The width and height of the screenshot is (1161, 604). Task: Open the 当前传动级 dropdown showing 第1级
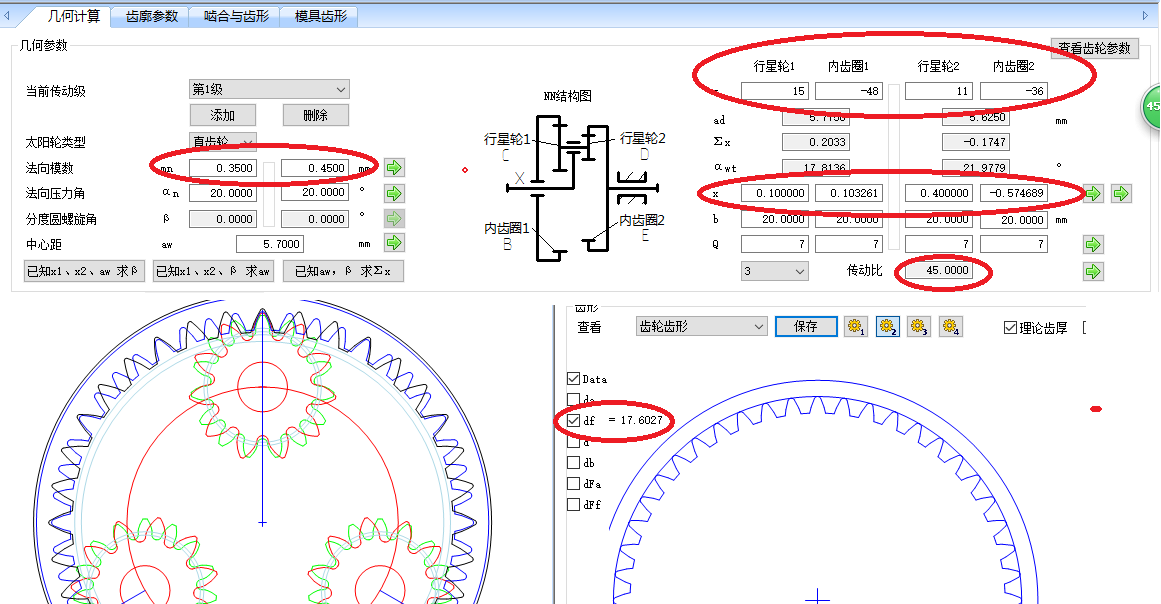[270, 90]
